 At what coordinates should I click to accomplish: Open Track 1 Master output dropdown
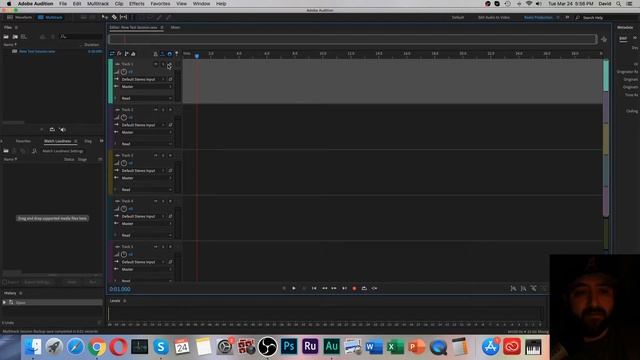point(146,87)
